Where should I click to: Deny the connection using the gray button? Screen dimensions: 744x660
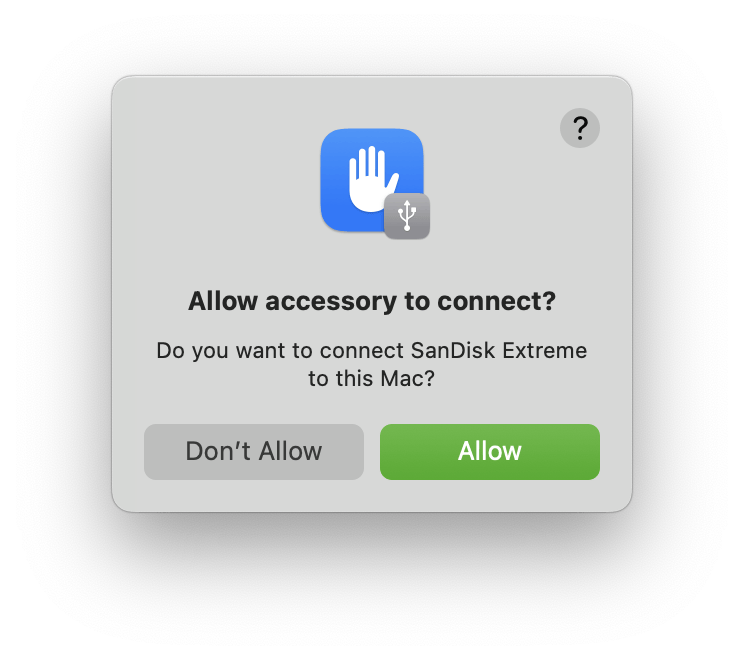(254, 452)
